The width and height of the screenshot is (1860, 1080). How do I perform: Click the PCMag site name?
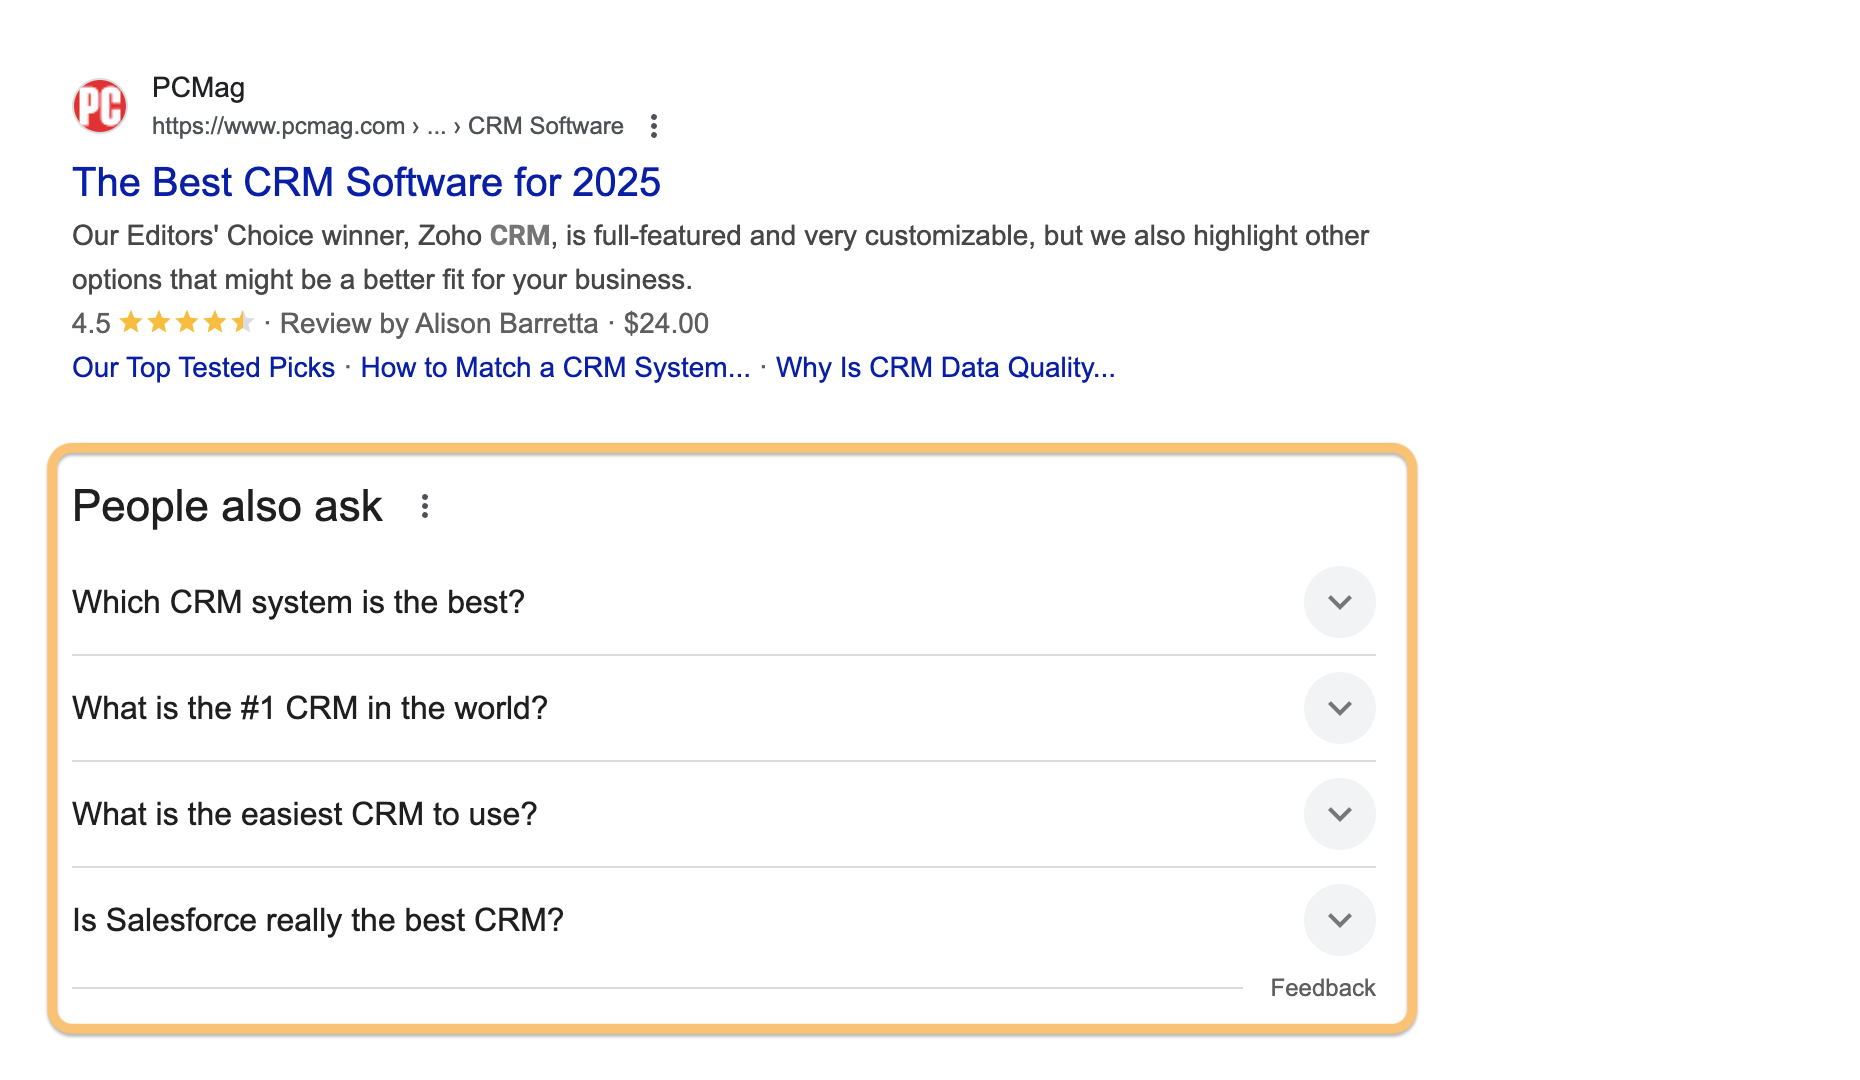pyautogui.click(x=198, y=88)
